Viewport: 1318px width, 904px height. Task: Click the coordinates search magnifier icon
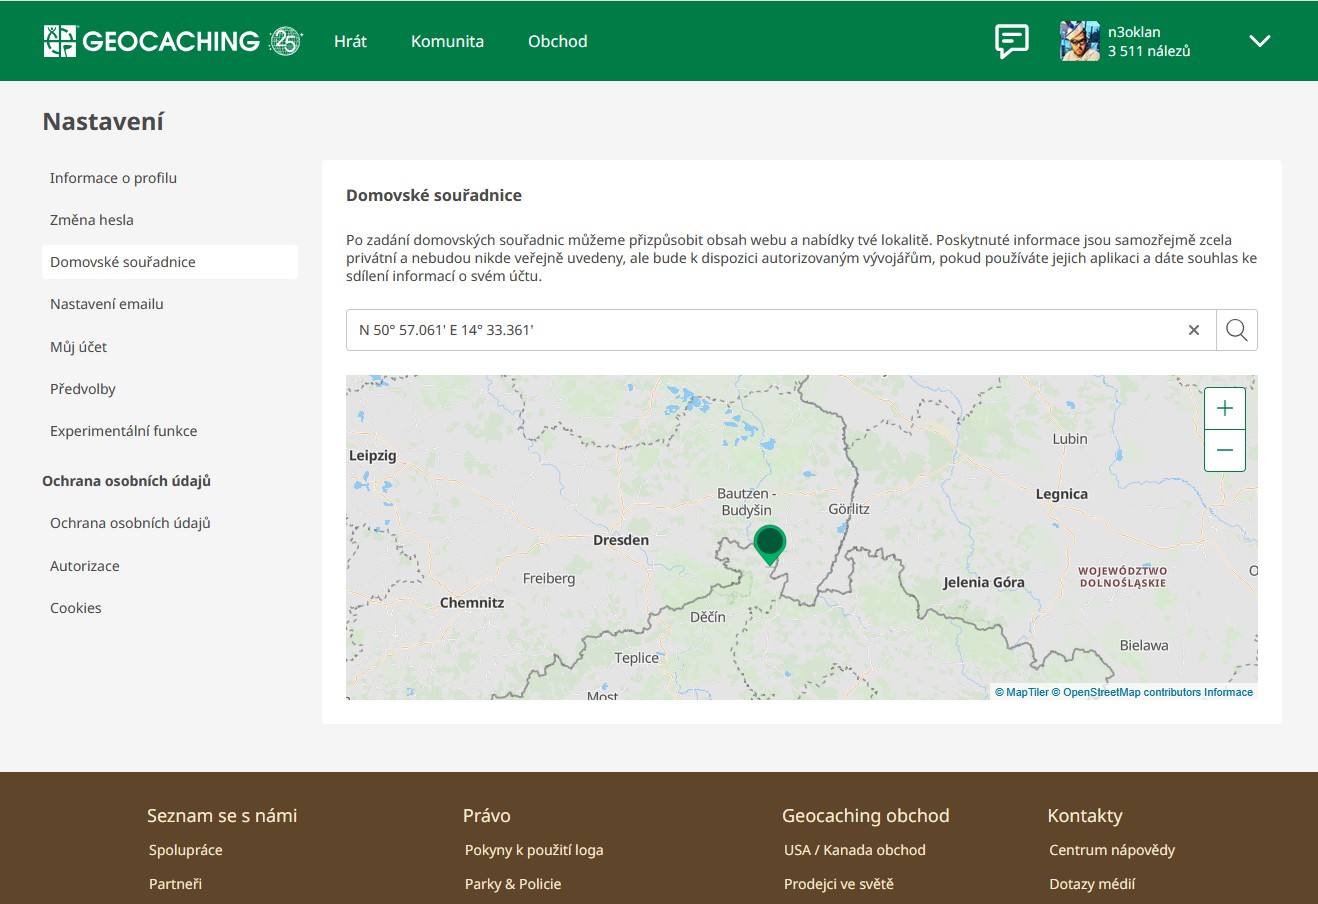coord(1236,330)
